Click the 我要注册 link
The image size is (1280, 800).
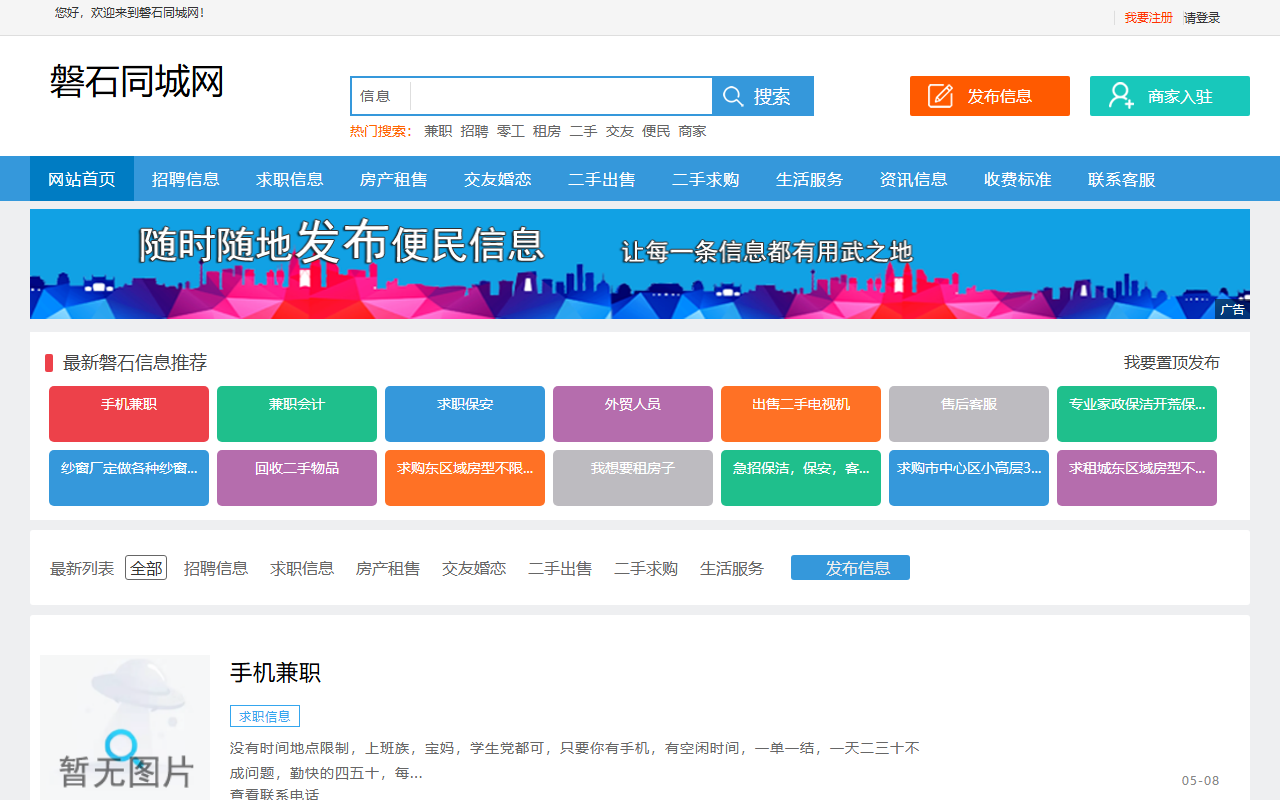[1148, 18]
